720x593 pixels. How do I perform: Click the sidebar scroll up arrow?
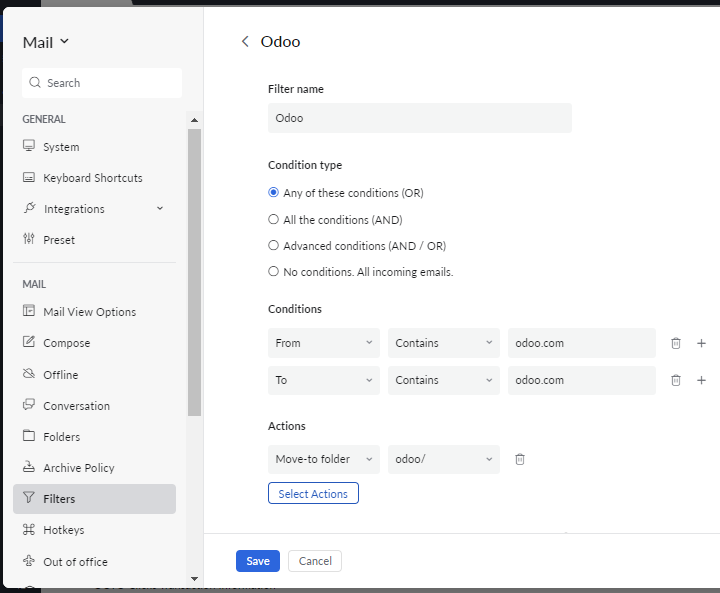click(194, 120)
